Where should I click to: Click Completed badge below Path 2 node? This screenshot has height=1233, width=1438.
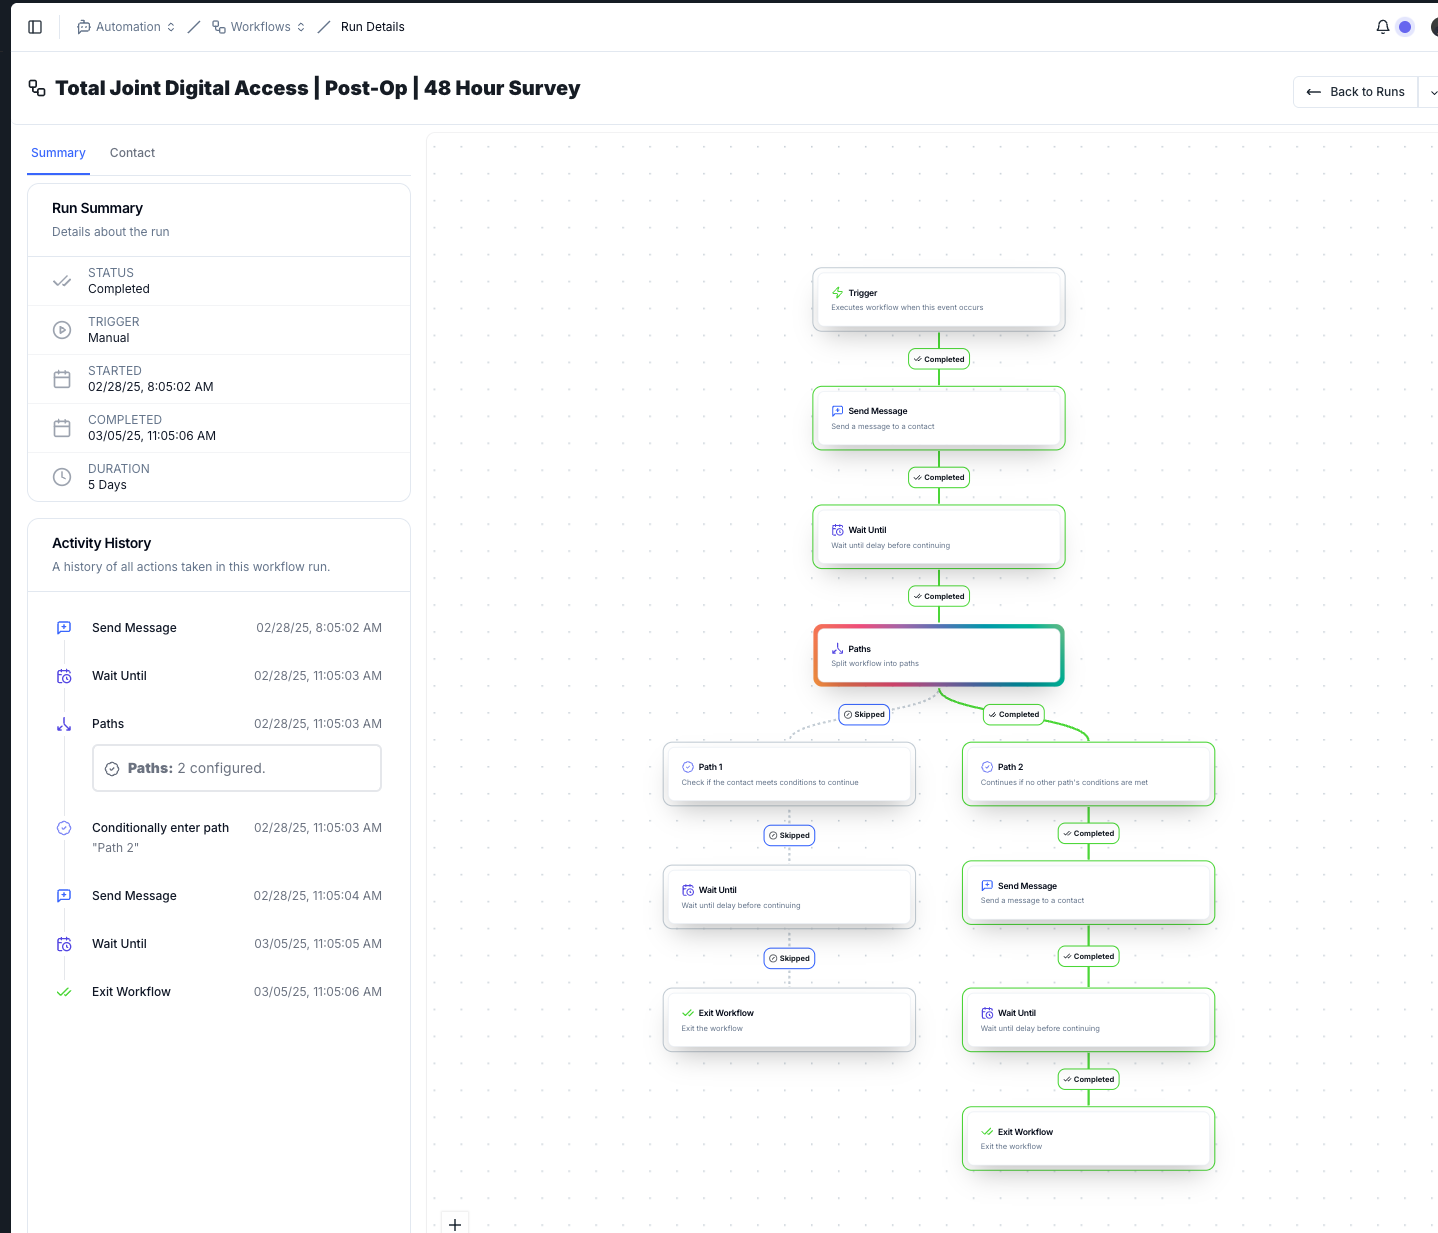(1088, 834)
